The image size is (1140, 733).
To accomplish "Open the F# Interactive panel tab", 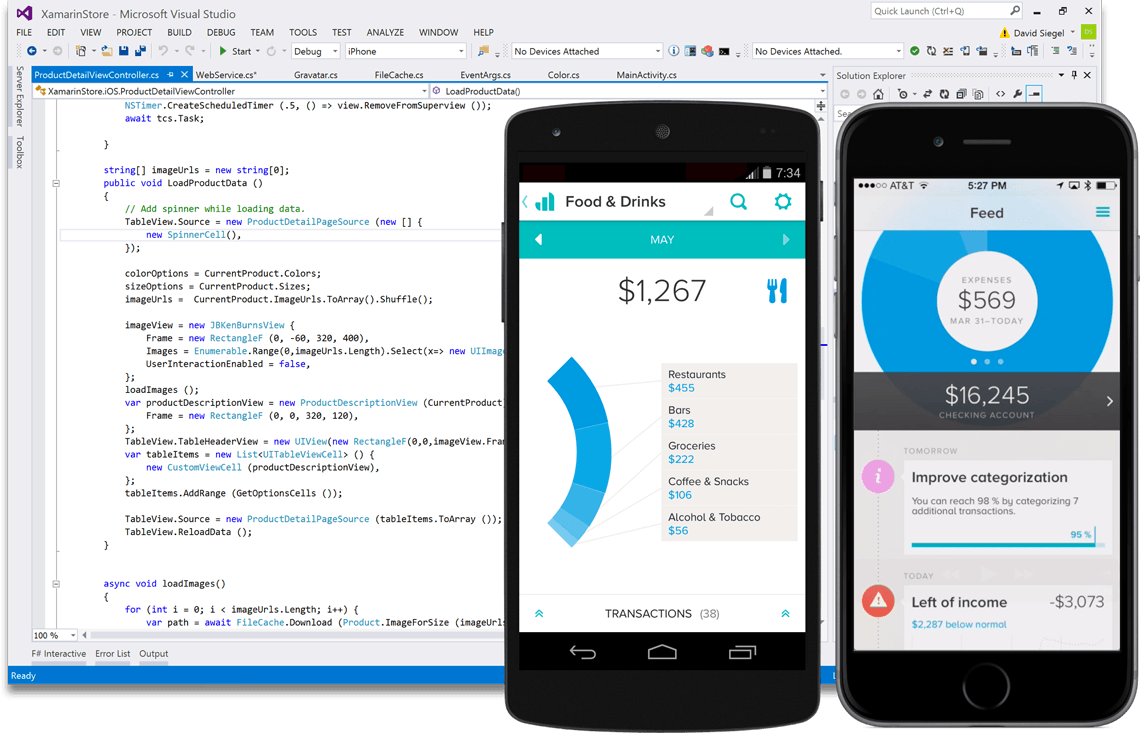I will pos(59,653).
